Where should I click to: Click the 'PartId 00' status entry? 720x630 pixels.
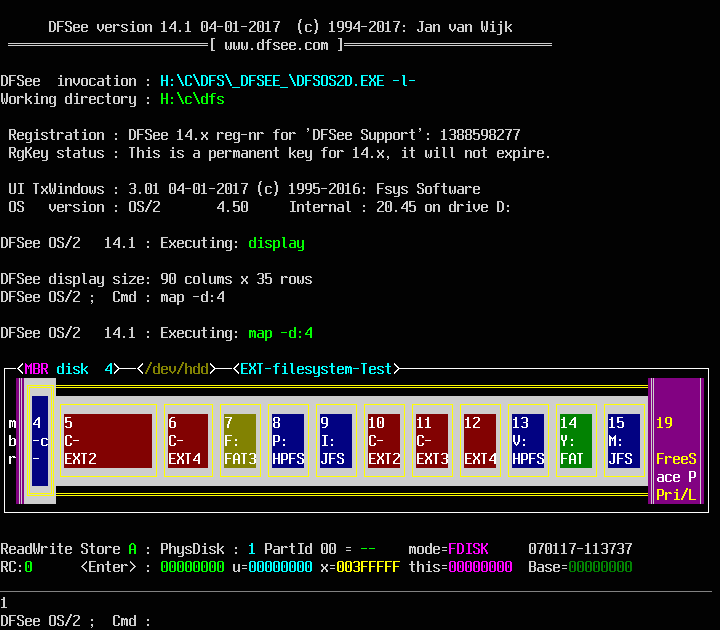(x=300, y=549)
